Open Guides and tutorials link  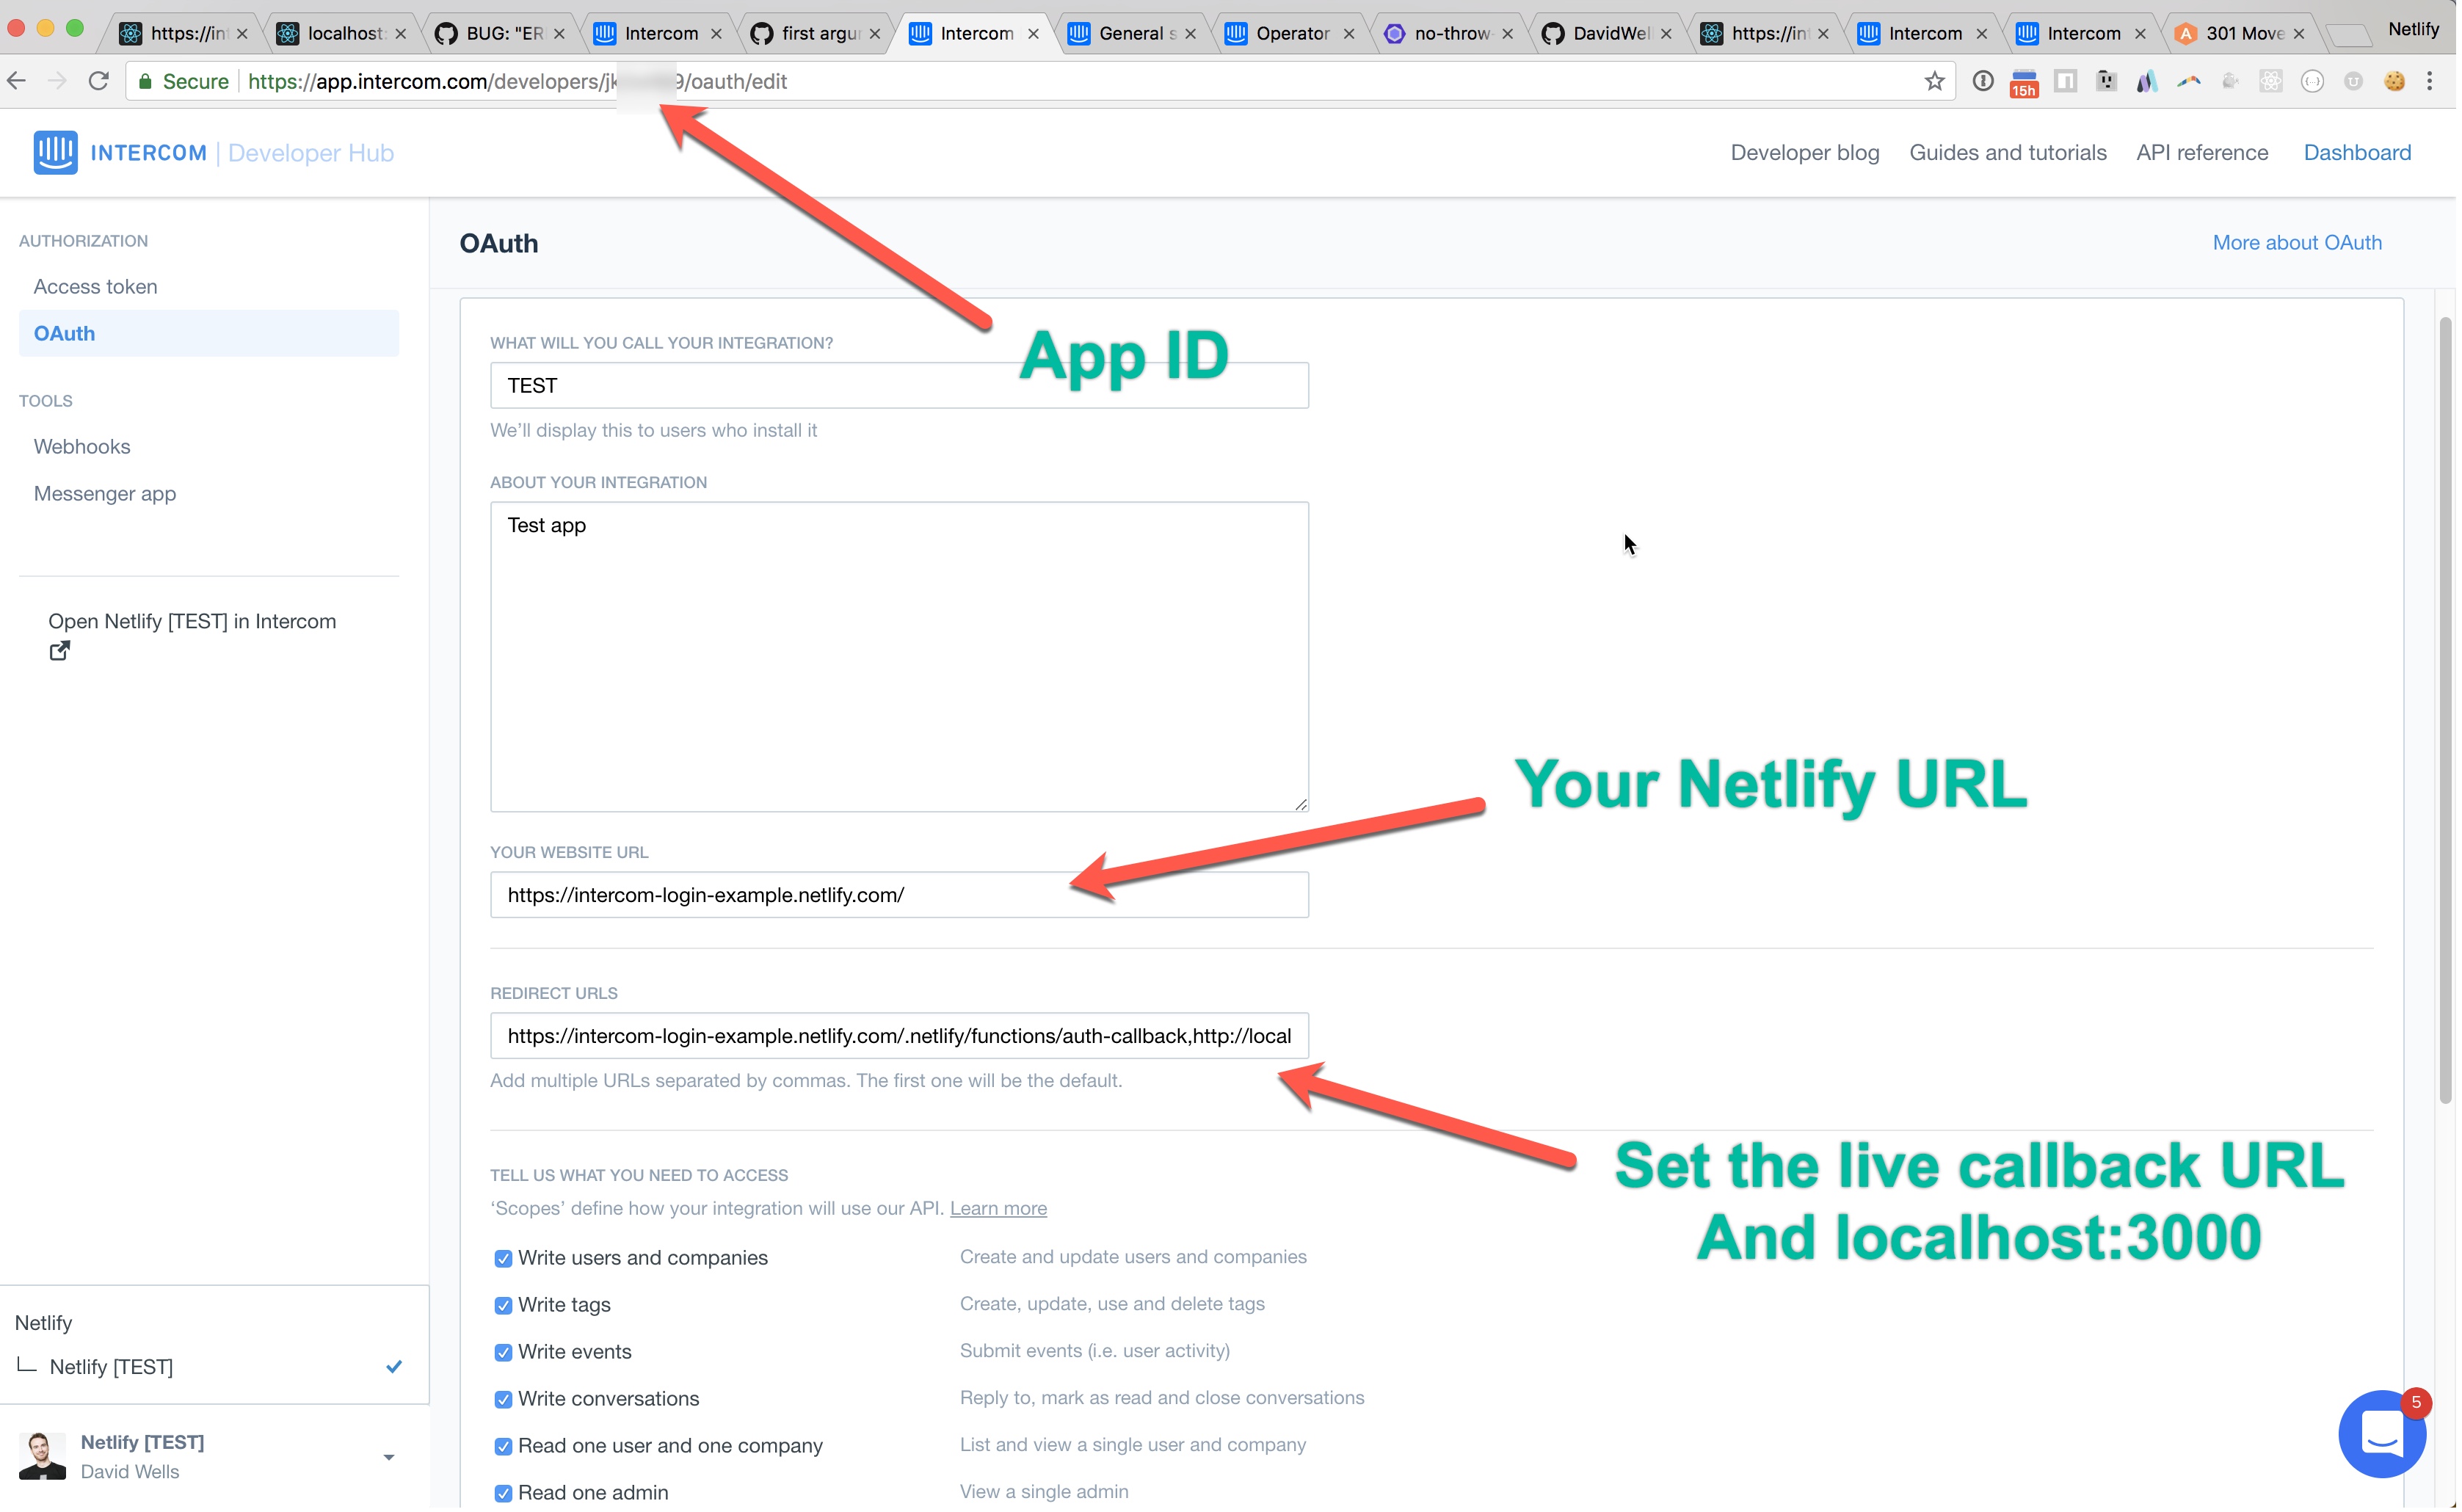pyautogui.click(x=2013, y=153)
